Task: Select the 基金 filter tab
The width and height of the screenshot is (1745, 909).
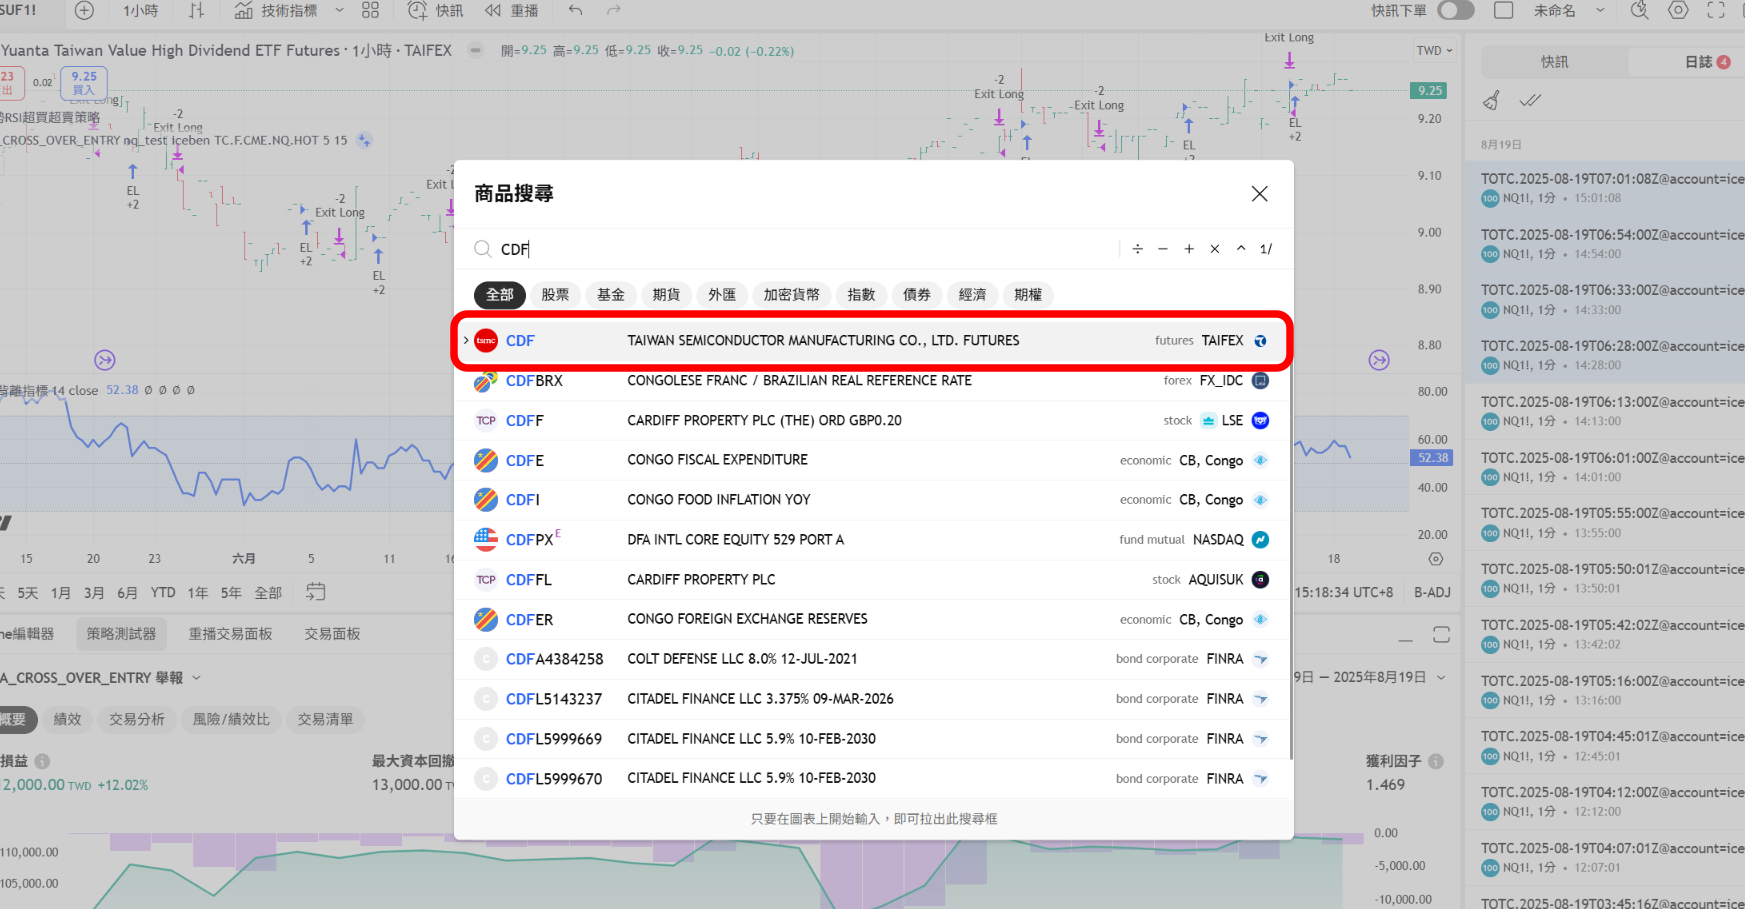Action: pos(611,295)
